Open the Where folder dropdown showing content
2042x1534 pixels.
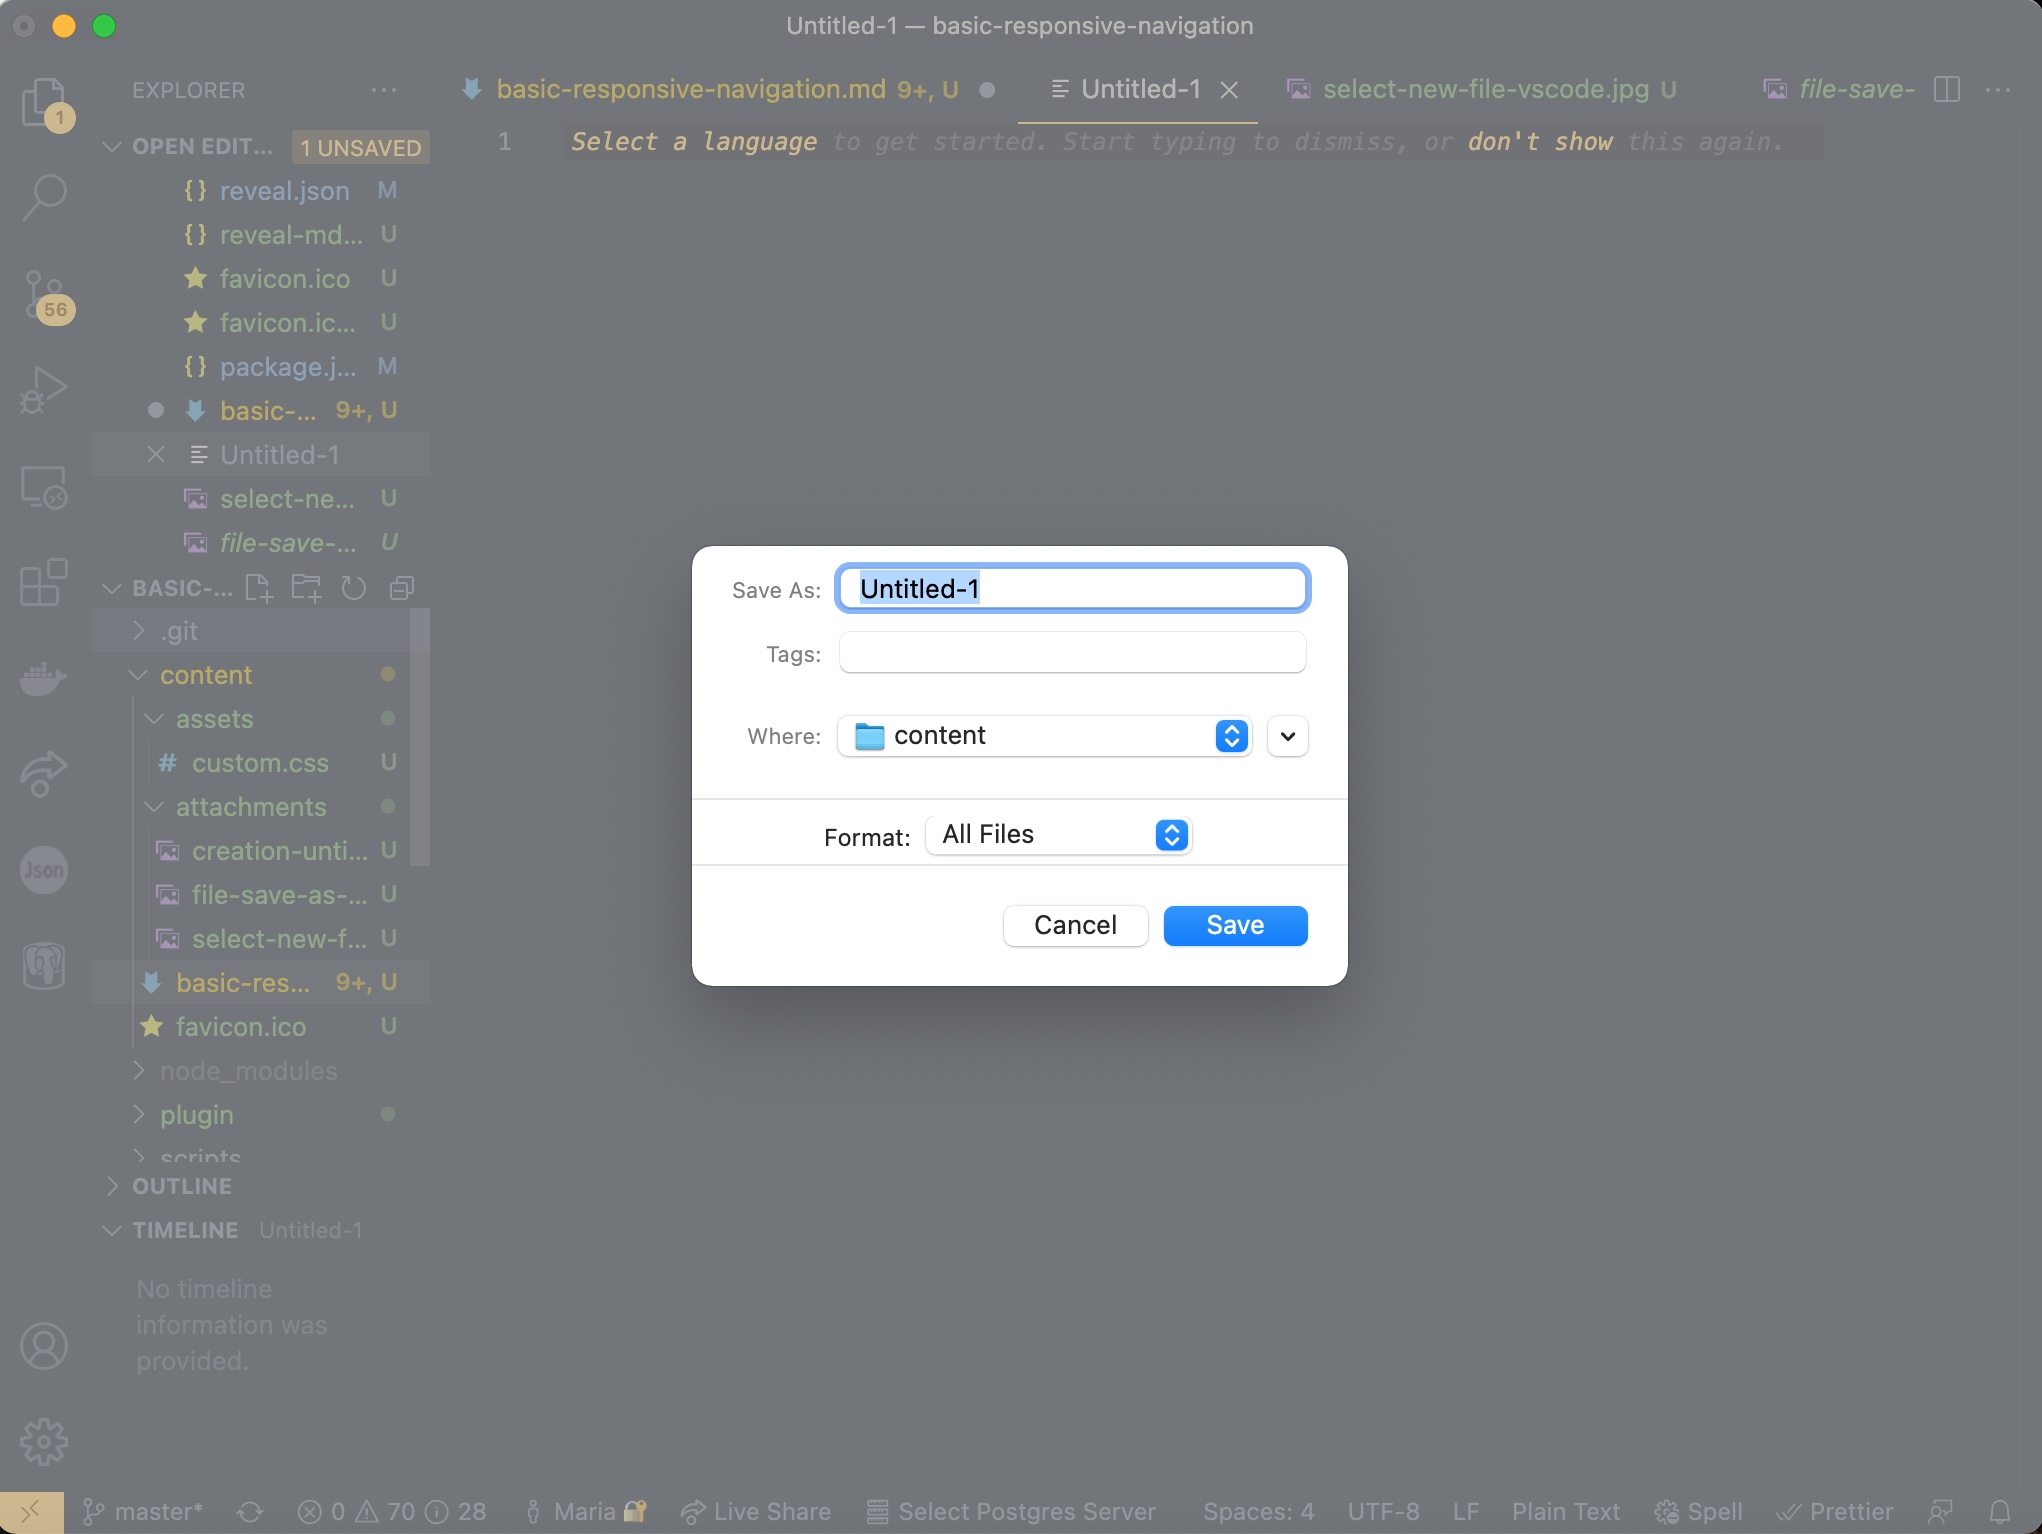coord(1044,735)
